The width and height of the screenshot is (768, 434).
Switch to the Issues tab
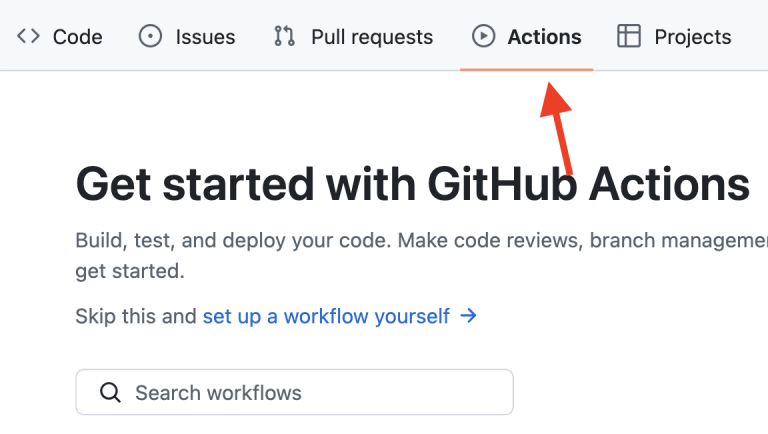point(205,37)
